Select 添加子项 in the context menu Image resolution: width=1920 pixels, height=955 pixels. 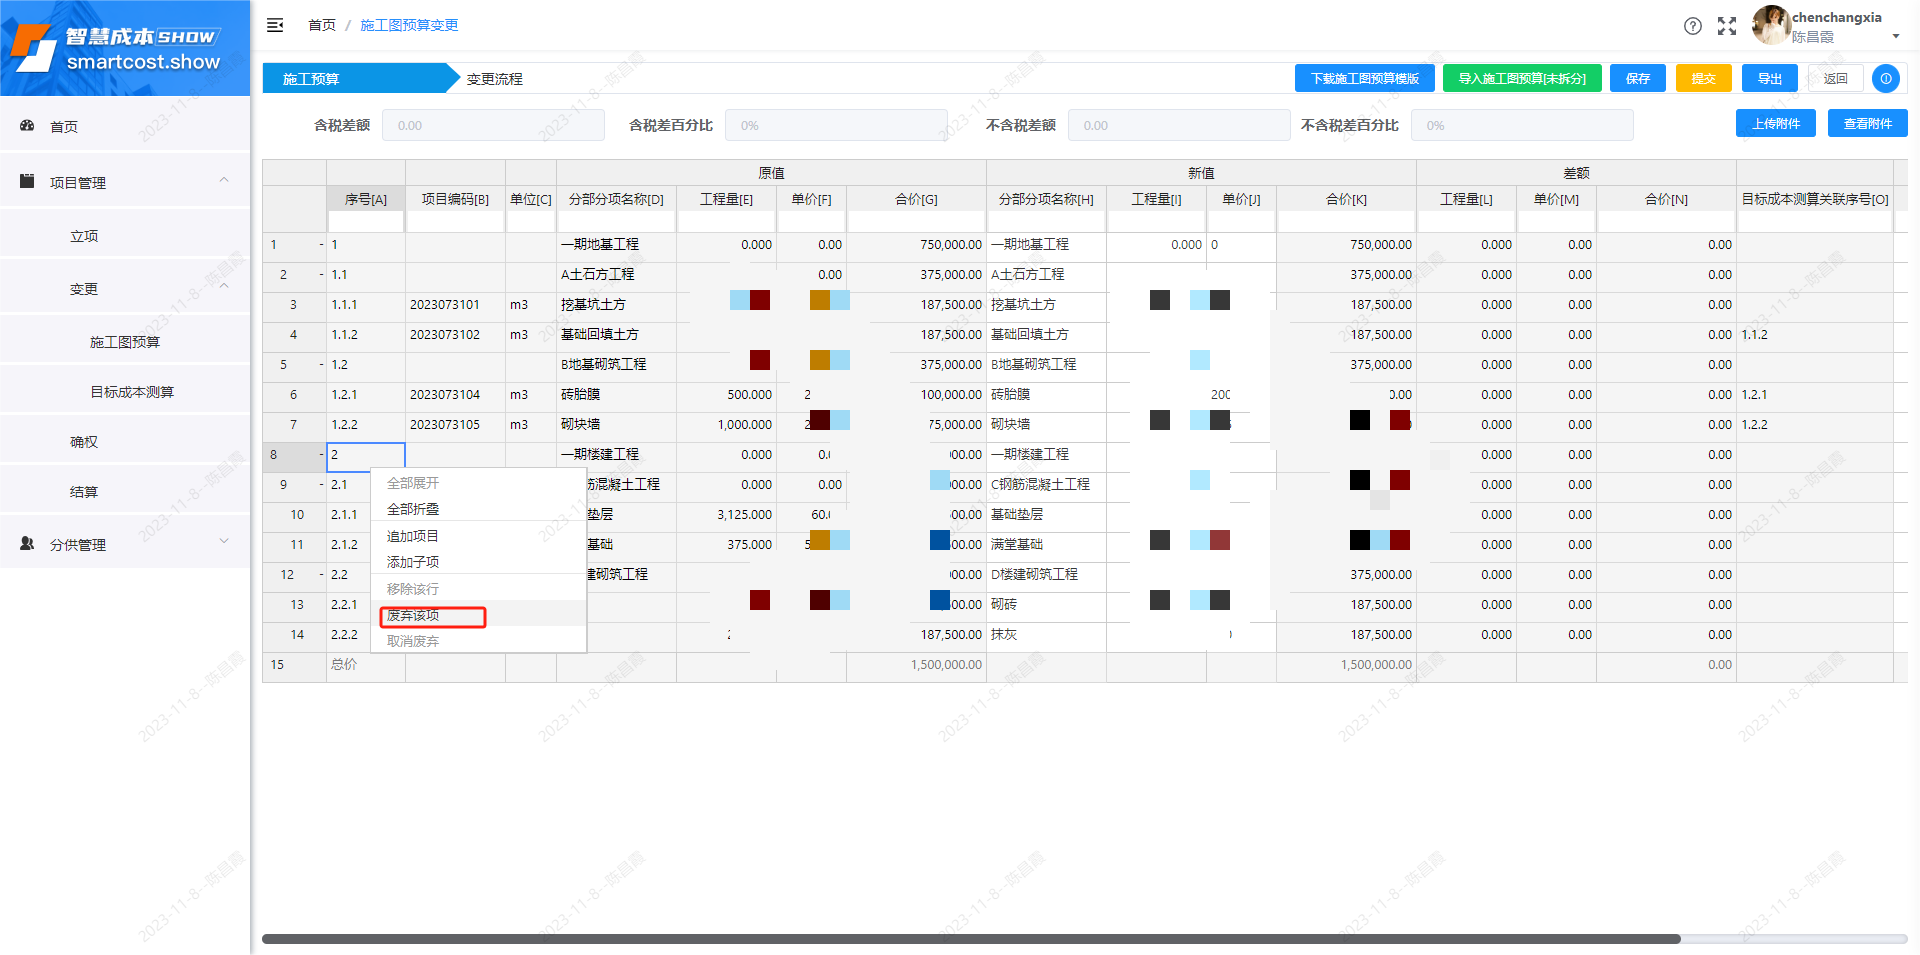click(413, 562)
